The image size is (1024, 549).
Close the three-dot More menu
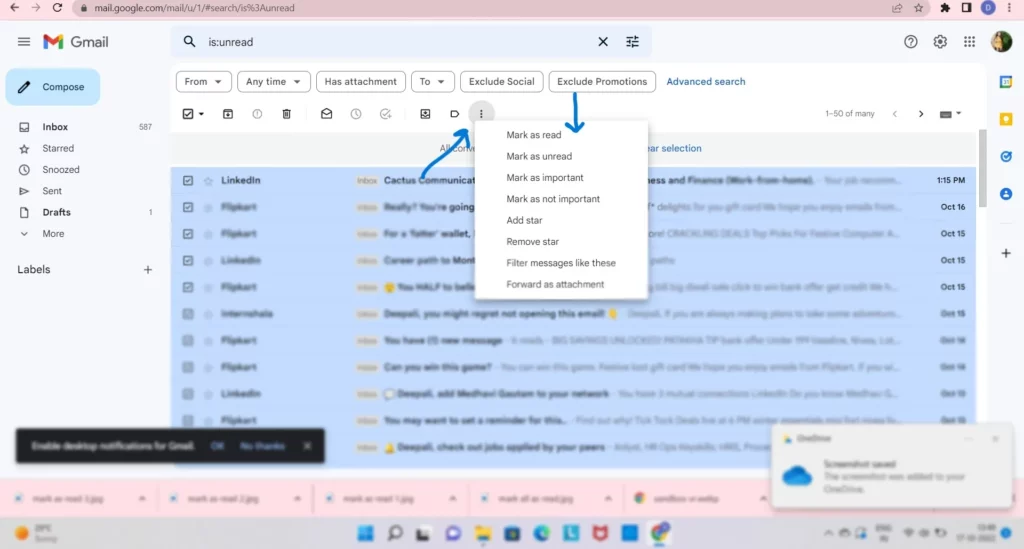click(481, 114)
